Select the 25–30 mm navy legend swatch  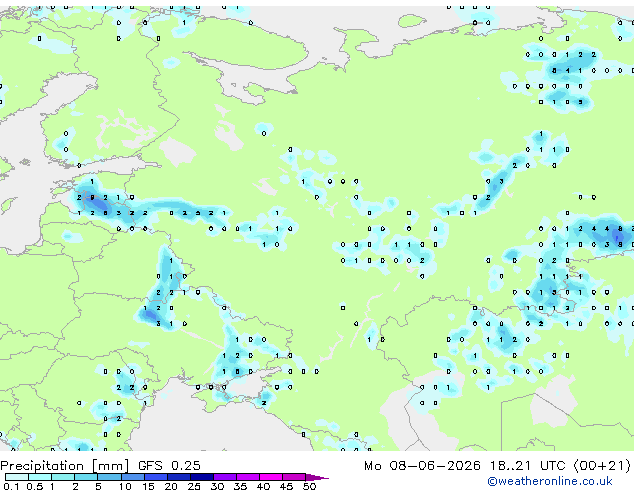(x=201, y=477)
